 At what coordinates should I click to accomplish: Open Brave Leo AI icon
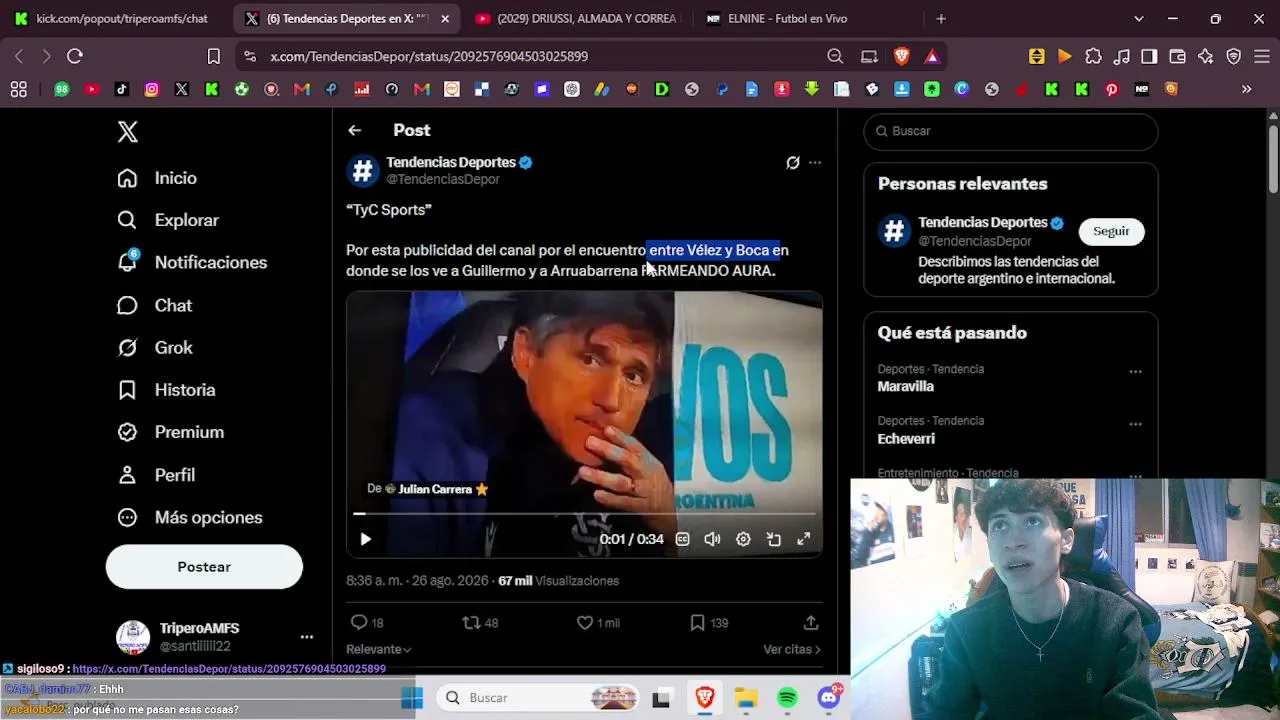pyautogui.click(x=1206, y=57)
